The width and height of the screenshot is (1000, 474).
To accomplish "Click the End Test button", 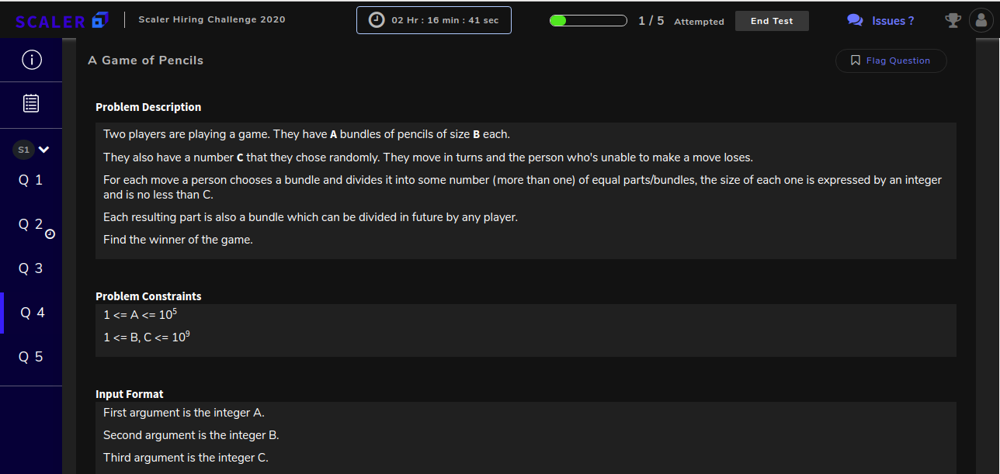I will 772,21.
